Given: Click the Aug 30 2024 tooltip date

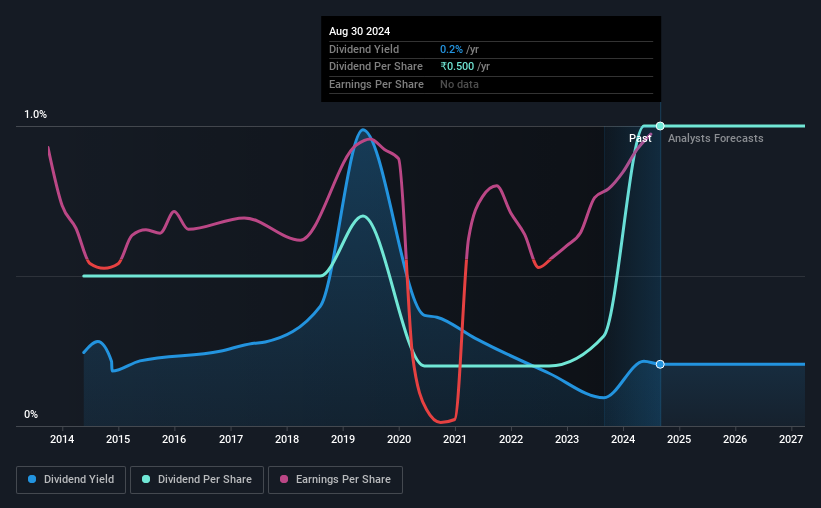Looking at the screenshot, I should click(x=359, y=31).
